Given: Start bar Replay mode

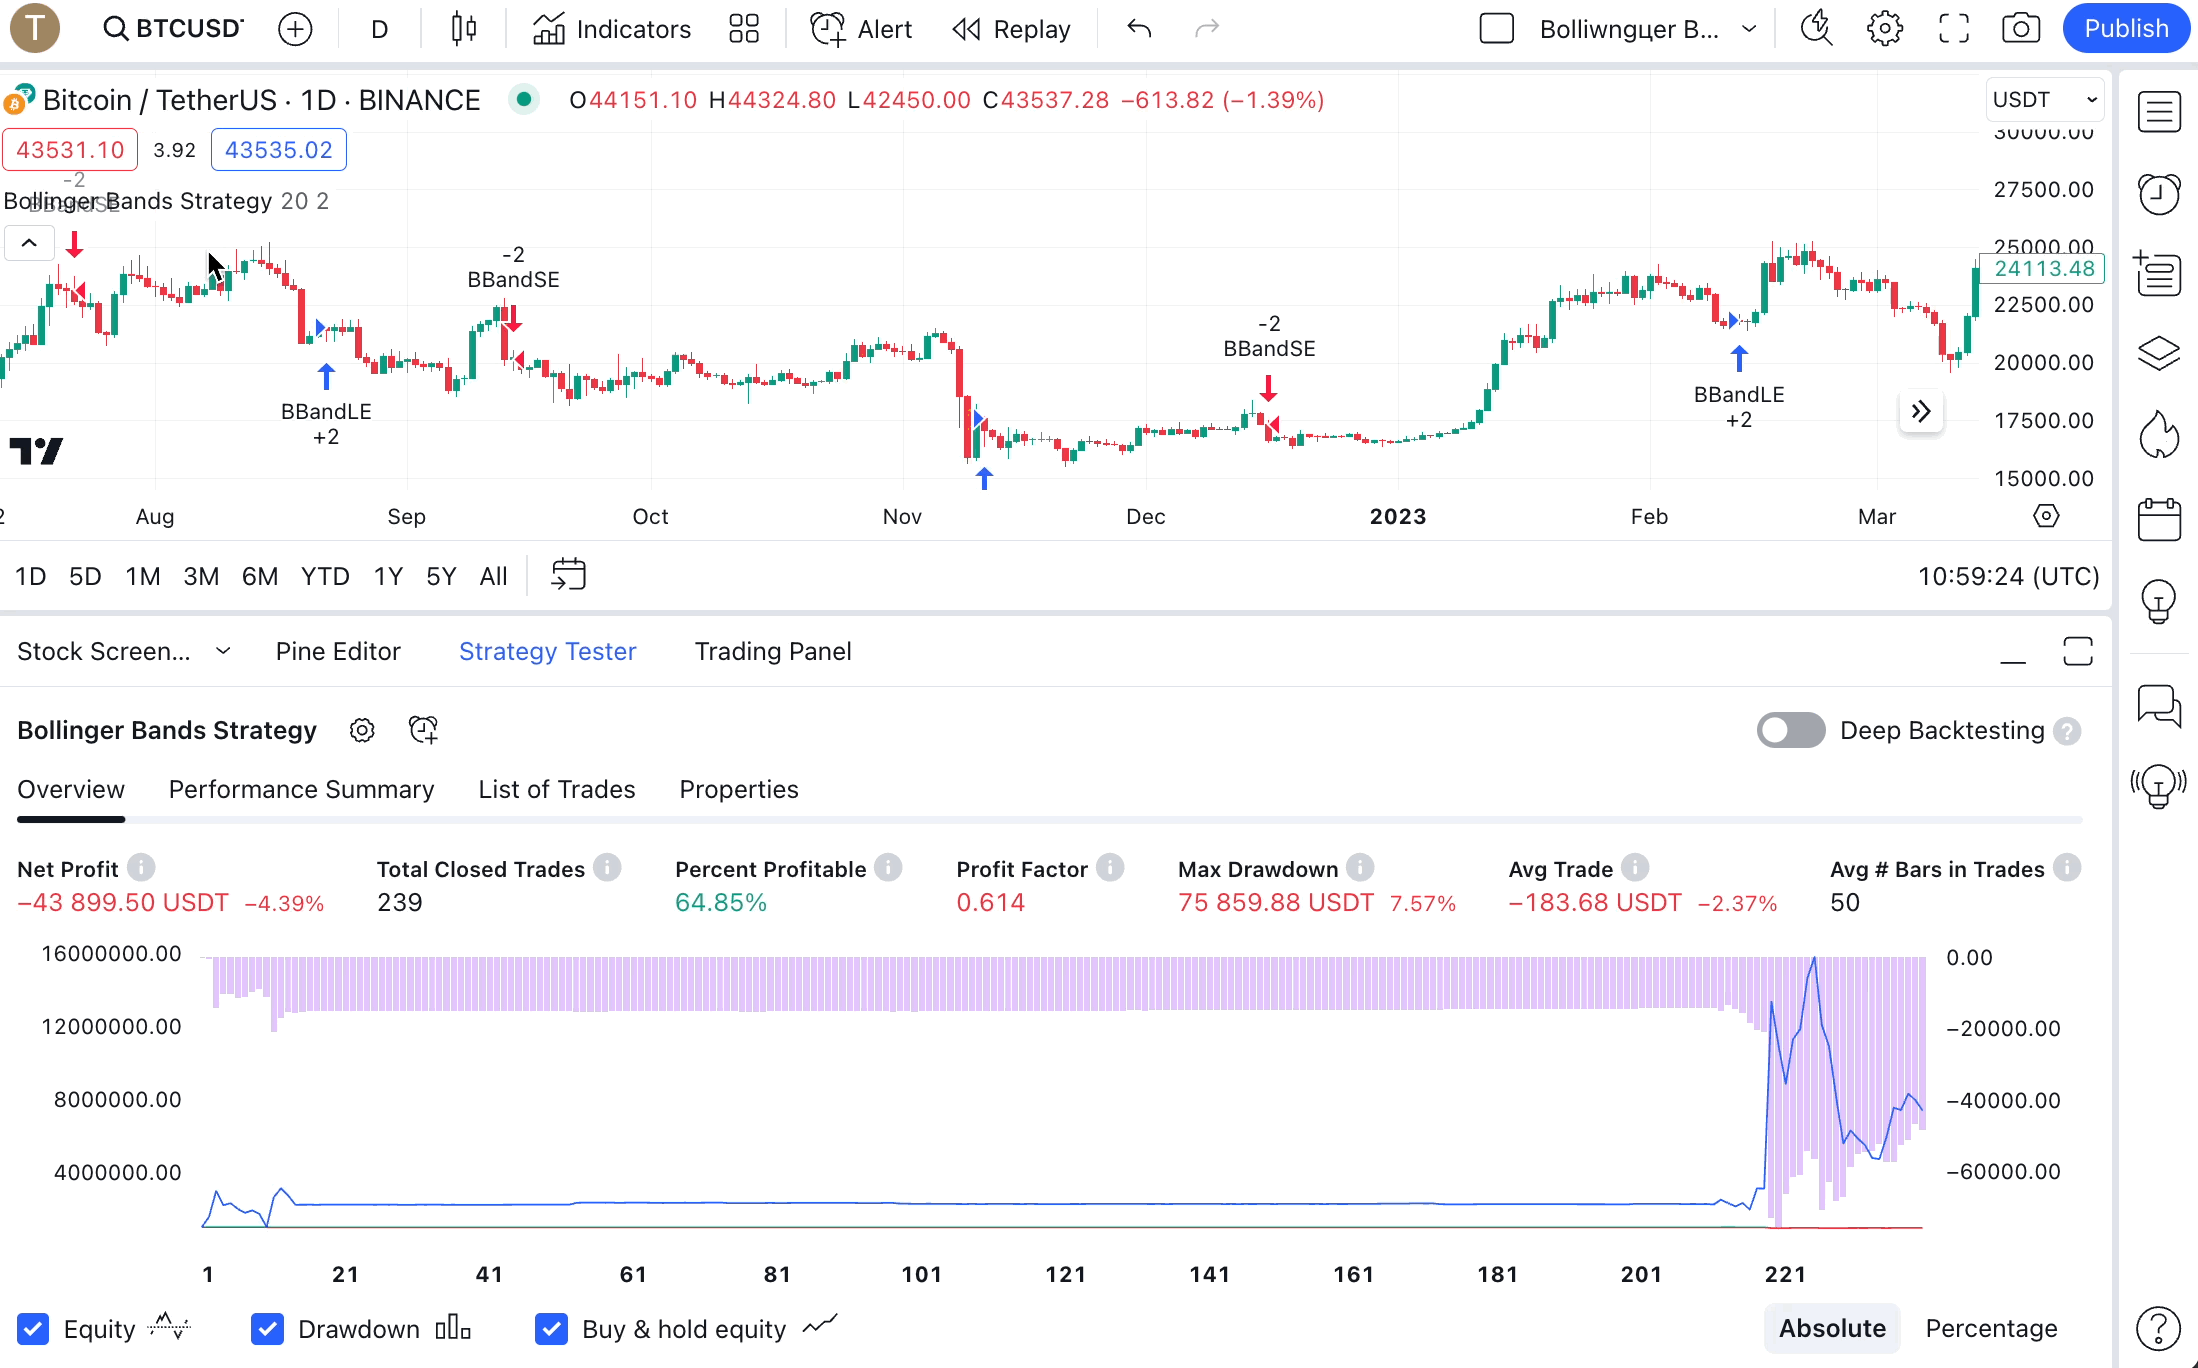Looking at the screenshot, I should [1012, 28].
